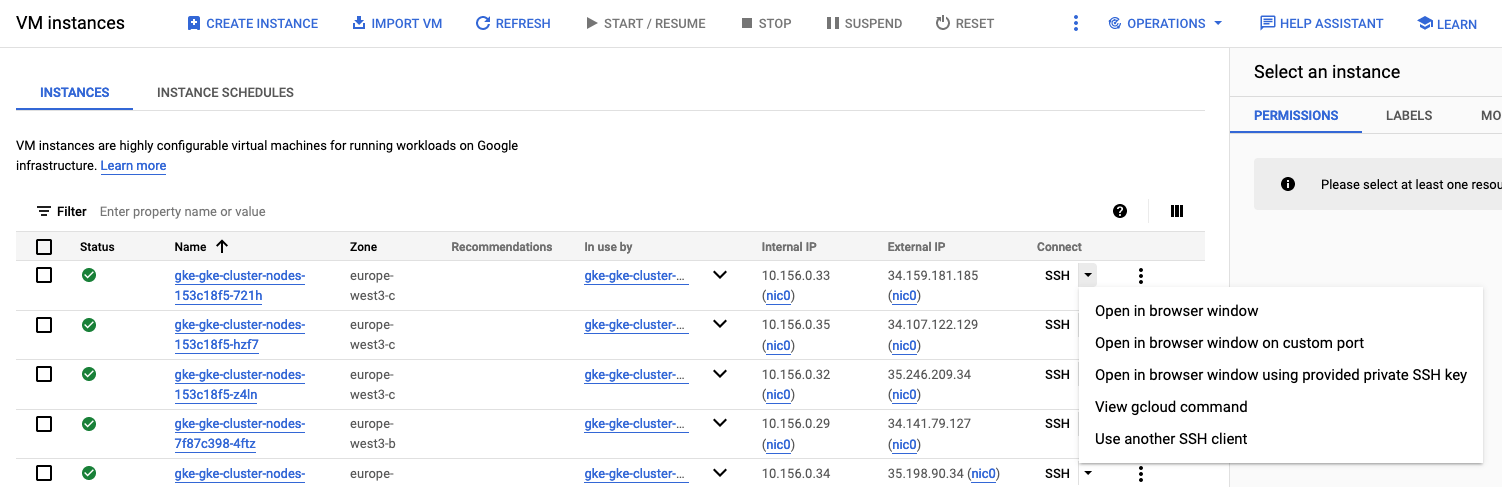
Task: Click running status icon for instance hzf7
Action: (89, 325)
